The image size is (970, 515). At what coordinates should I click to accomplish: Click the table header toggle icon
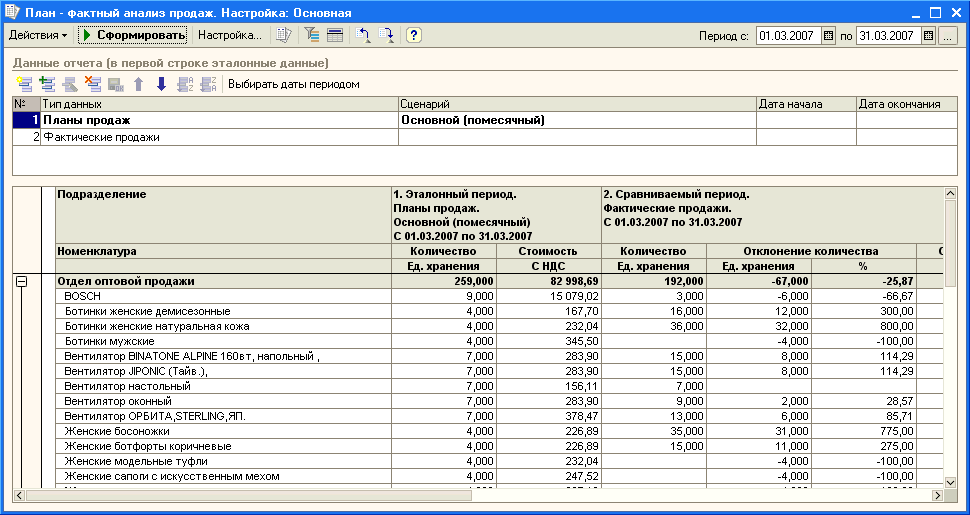point(335,35)
